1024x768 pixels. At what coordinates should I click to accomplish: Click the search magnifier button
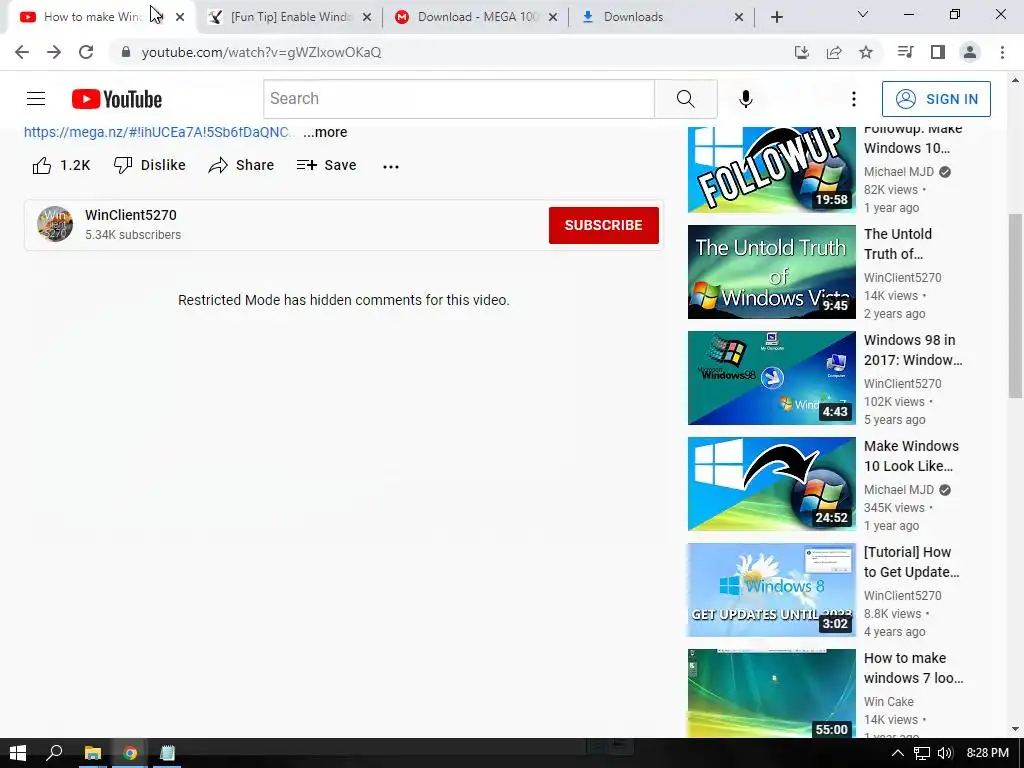[x=686, y=99]
